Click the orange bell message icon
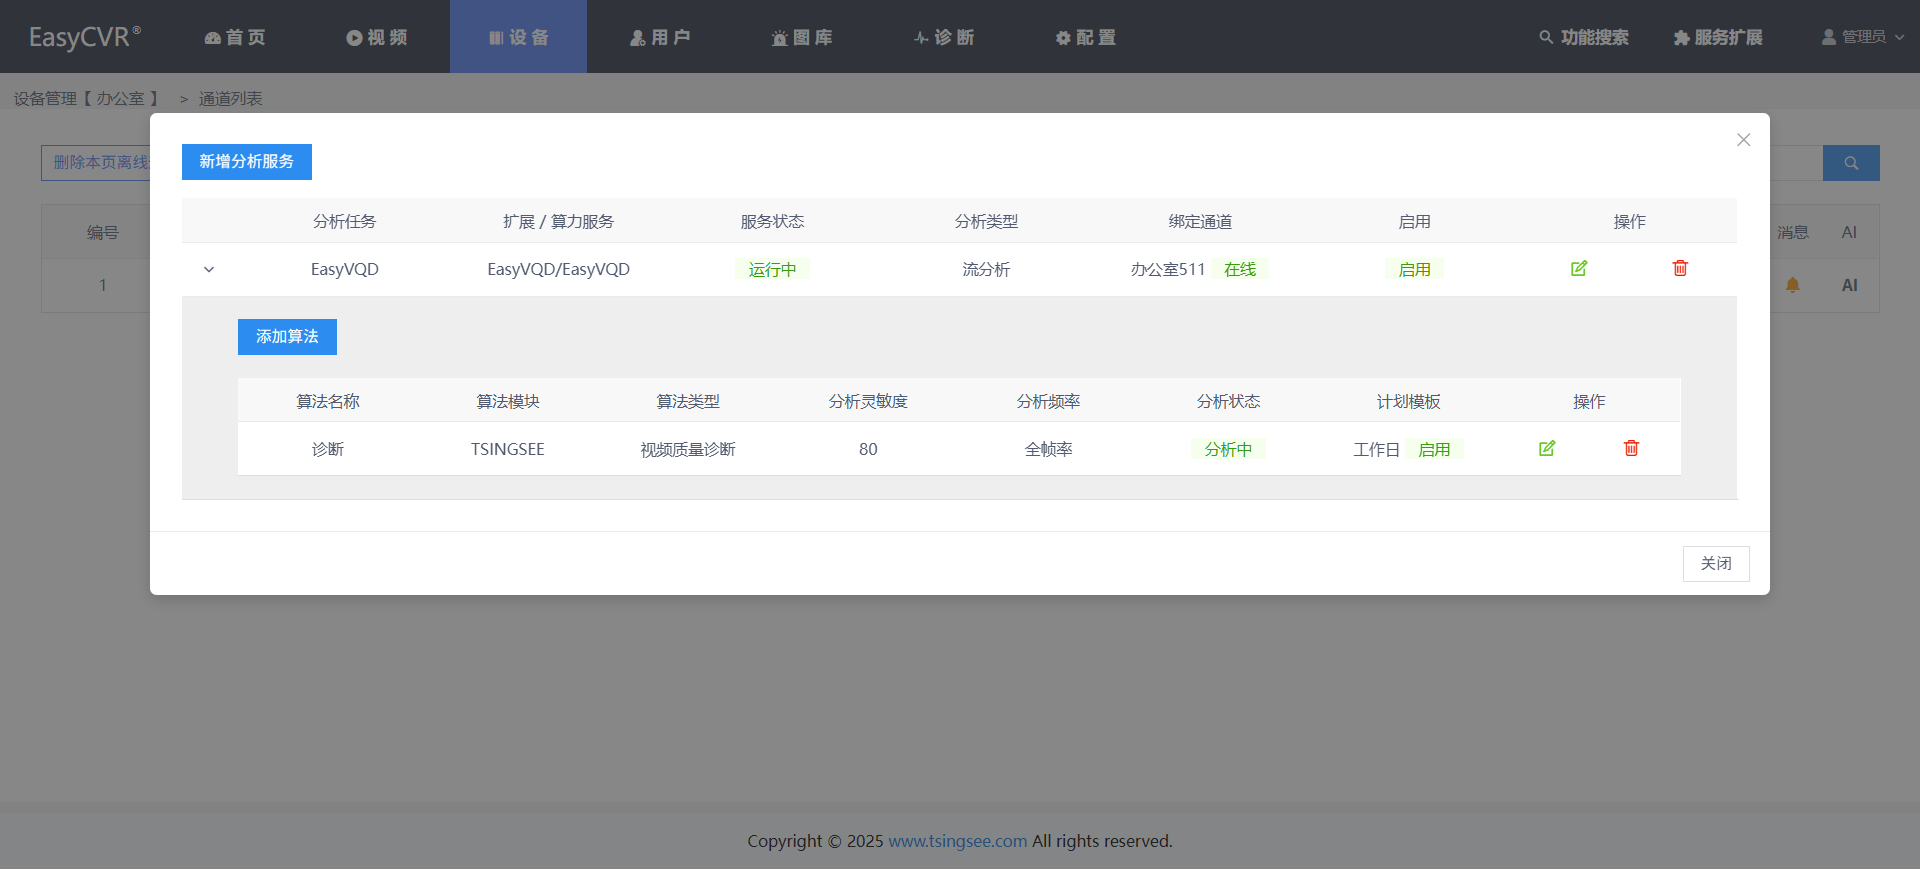The width and height of the screenshot is (1920, 869). (x=1793, y=285)
